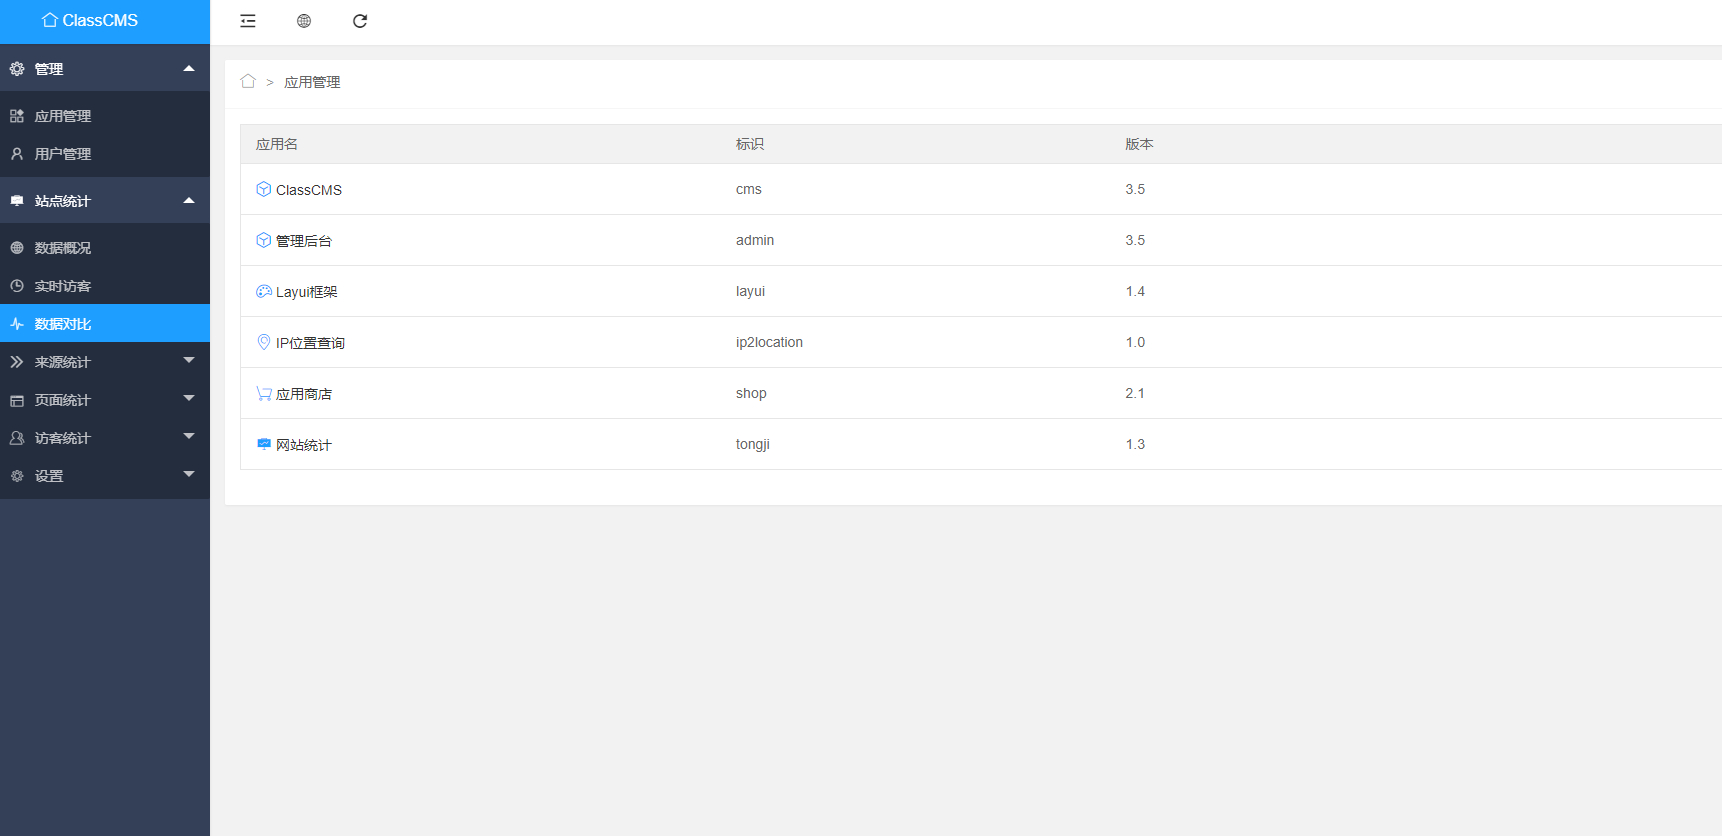
Task: Click the ClassCMS logo in sidebar header
Action: click(90, 20)
